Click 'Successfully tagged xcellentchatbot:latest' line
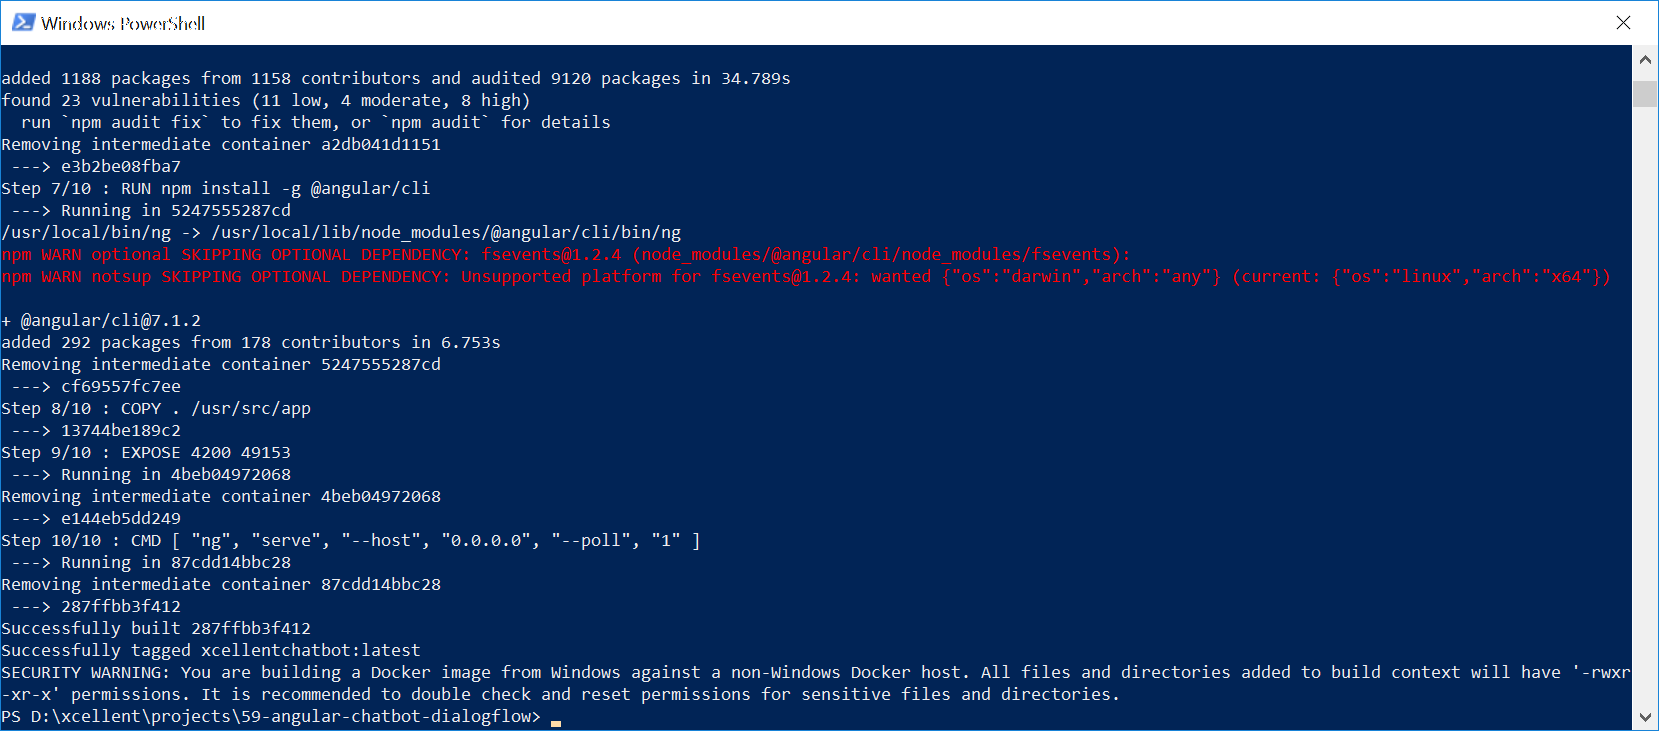Image resolution: width=1659 pixels, height=731 pixels. pyautogui.click(x=211, y=651)
